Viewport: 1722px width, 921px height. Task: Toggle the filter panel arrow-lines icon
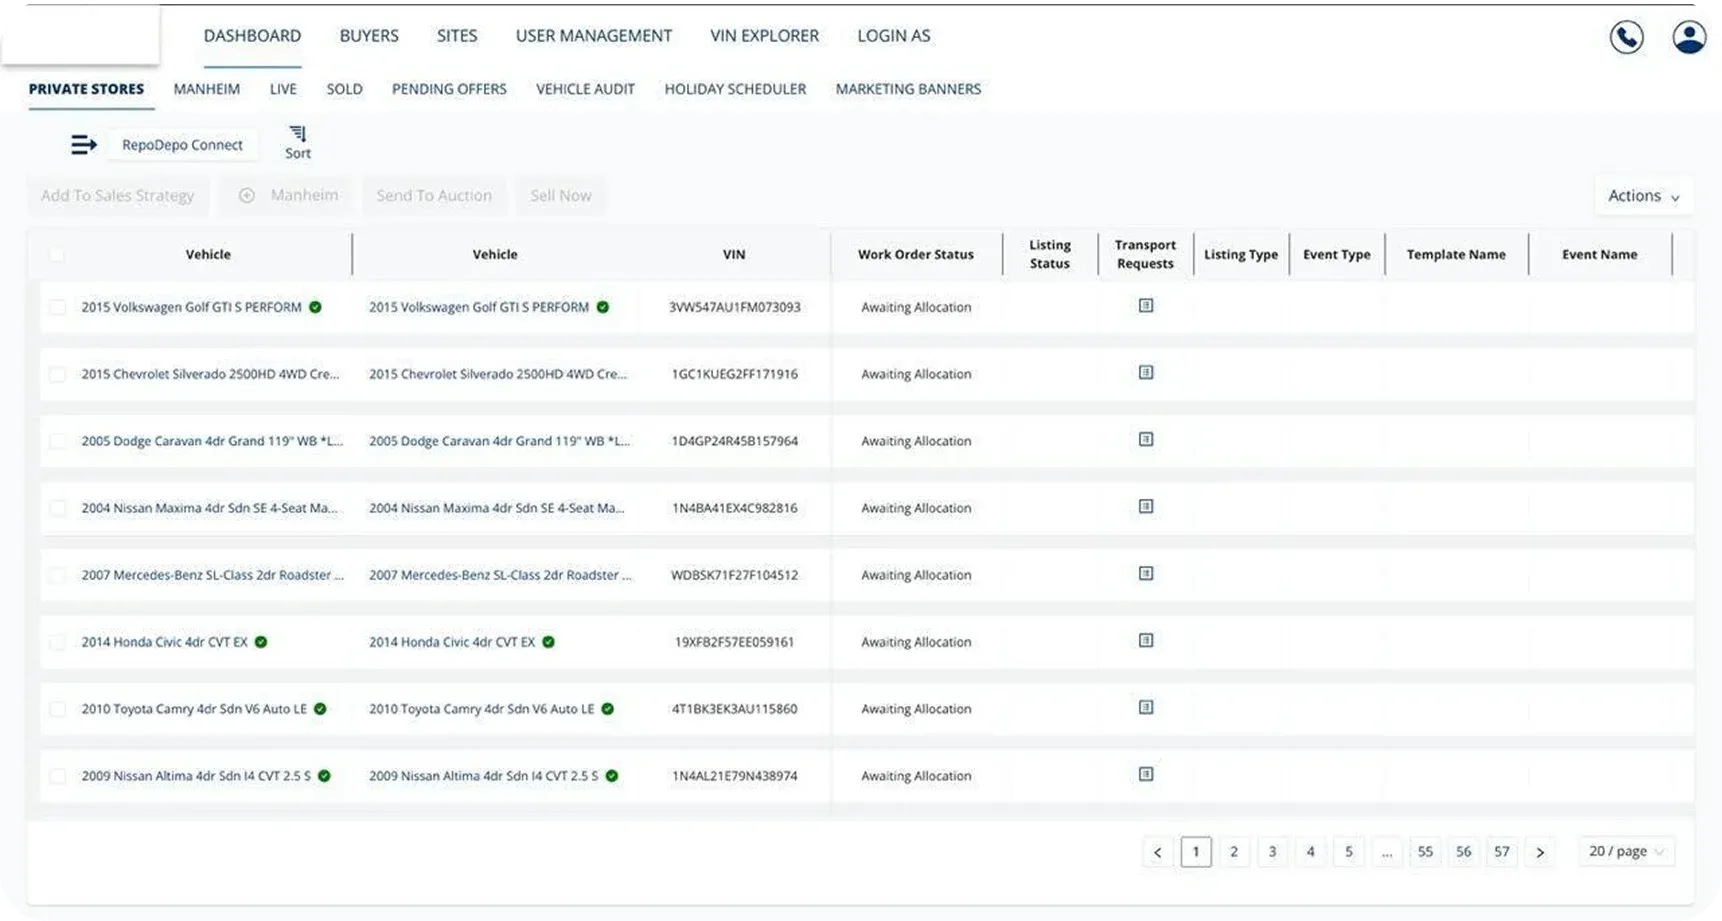tap(84, 145)
